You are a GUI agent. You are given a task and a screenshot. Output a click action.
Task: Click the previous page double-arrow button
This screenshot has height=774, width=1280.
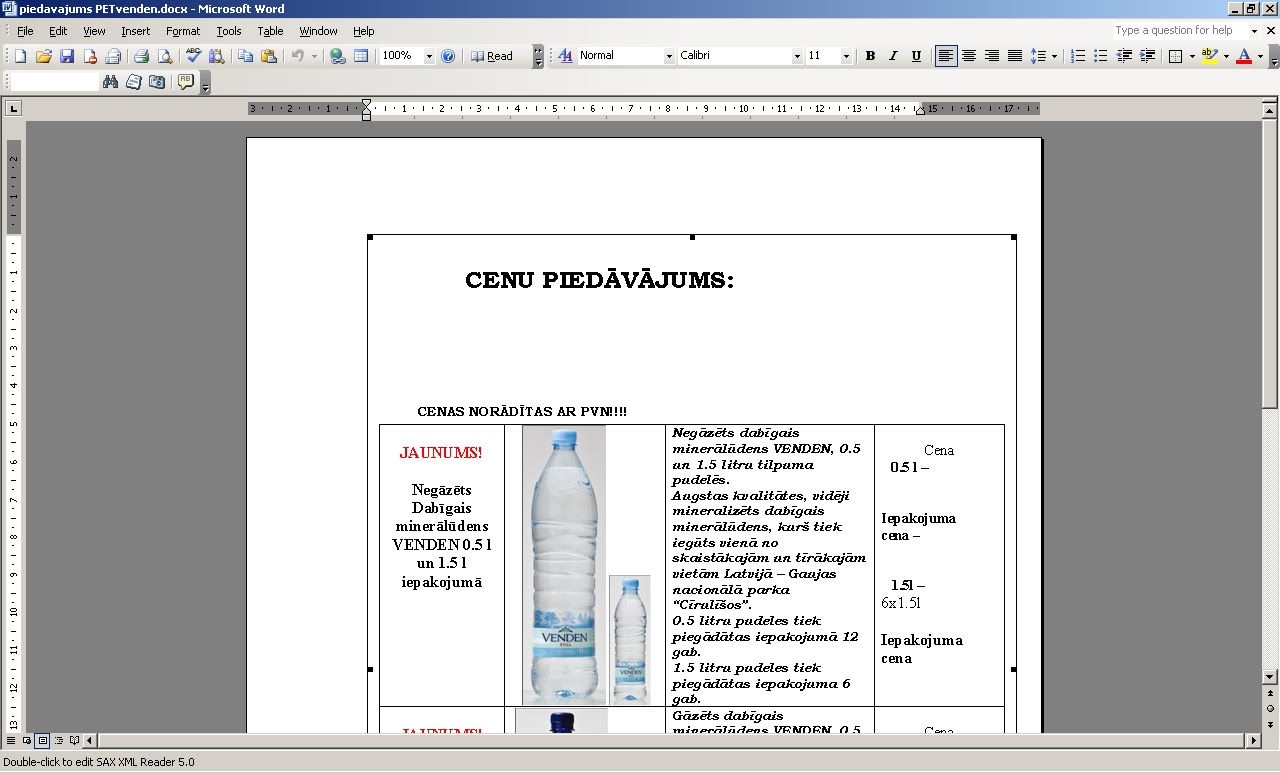[1270, 693]
